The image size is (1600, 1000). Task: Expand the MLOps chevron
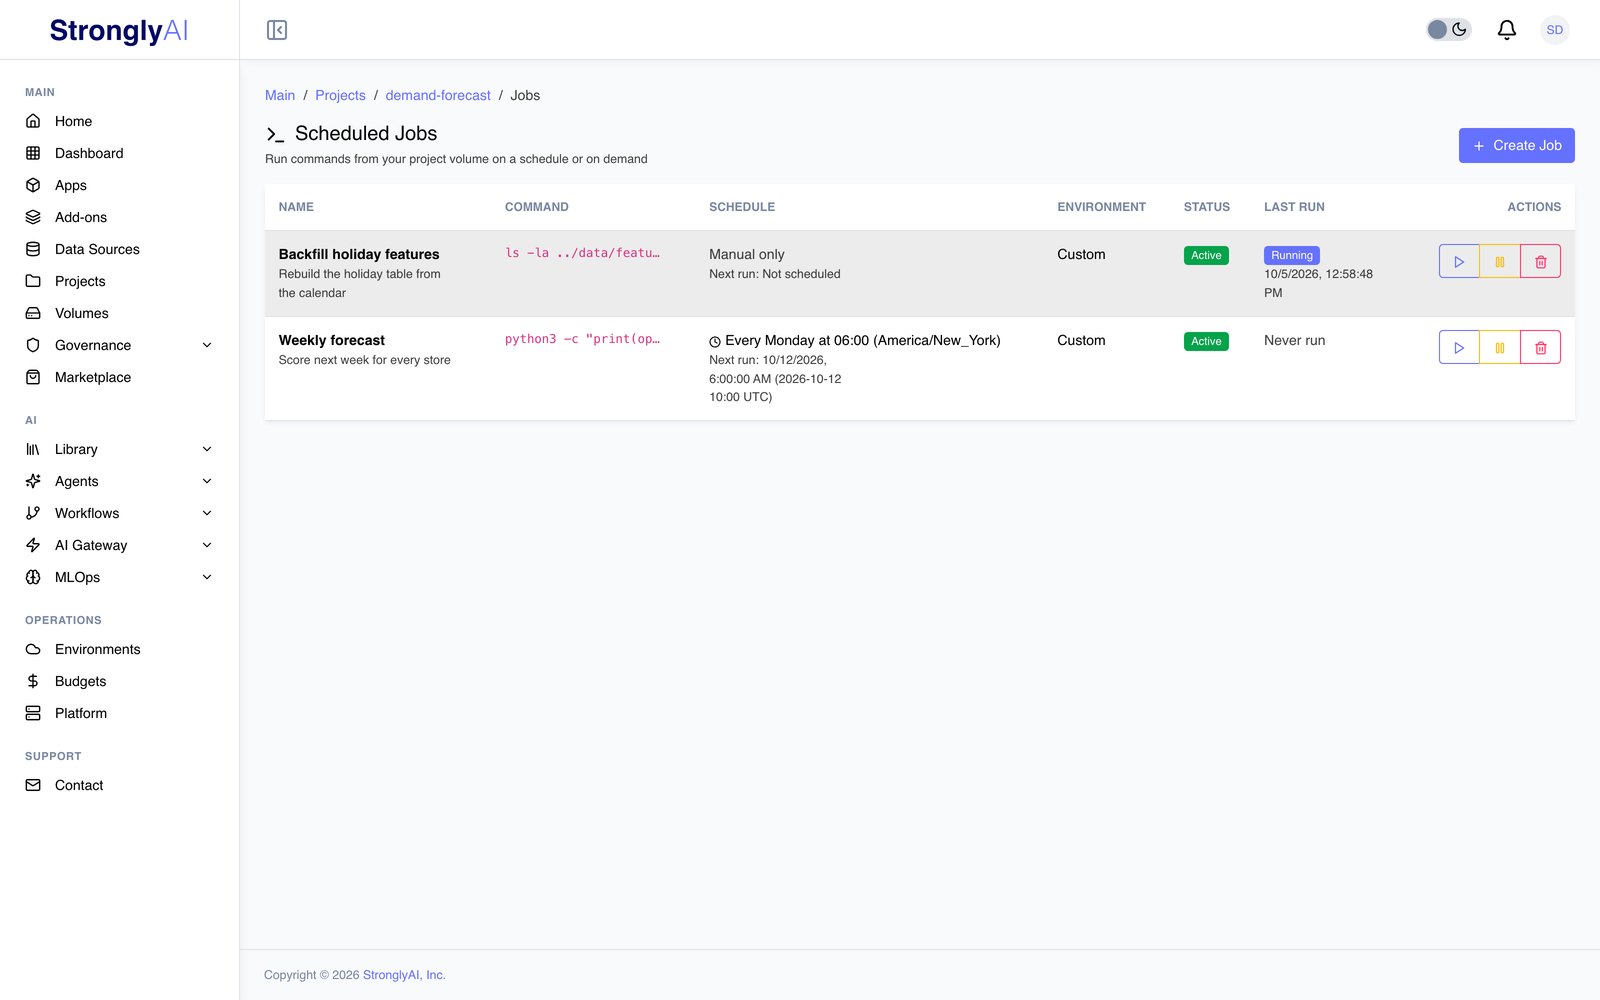207,577
